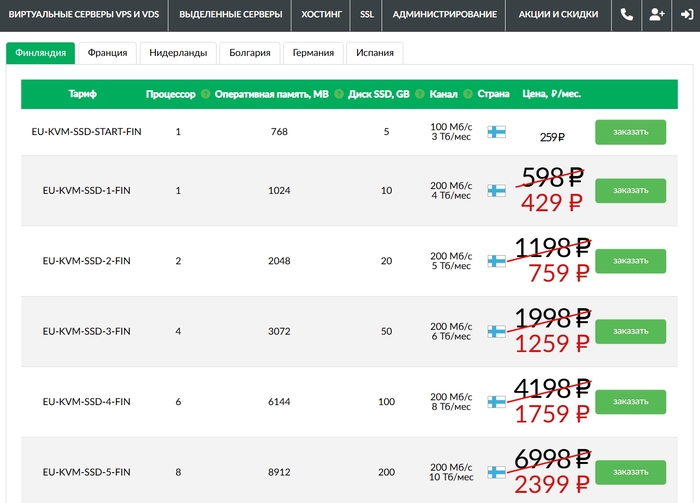This screenshot has width=700, height=503.
Task: Click the phone contact icon
Action: [x=627, y=15]
